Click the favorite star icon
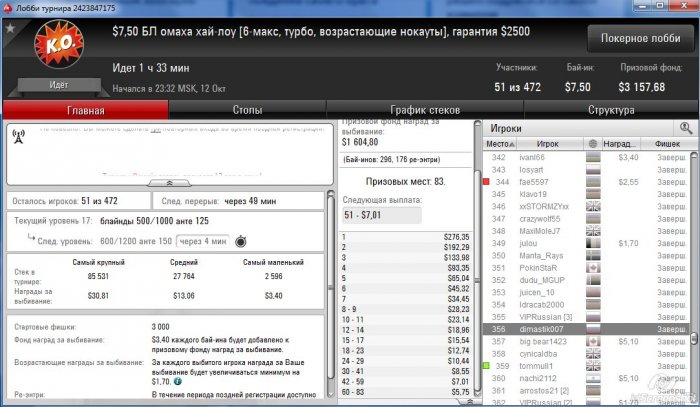 (x=10, y=29)
